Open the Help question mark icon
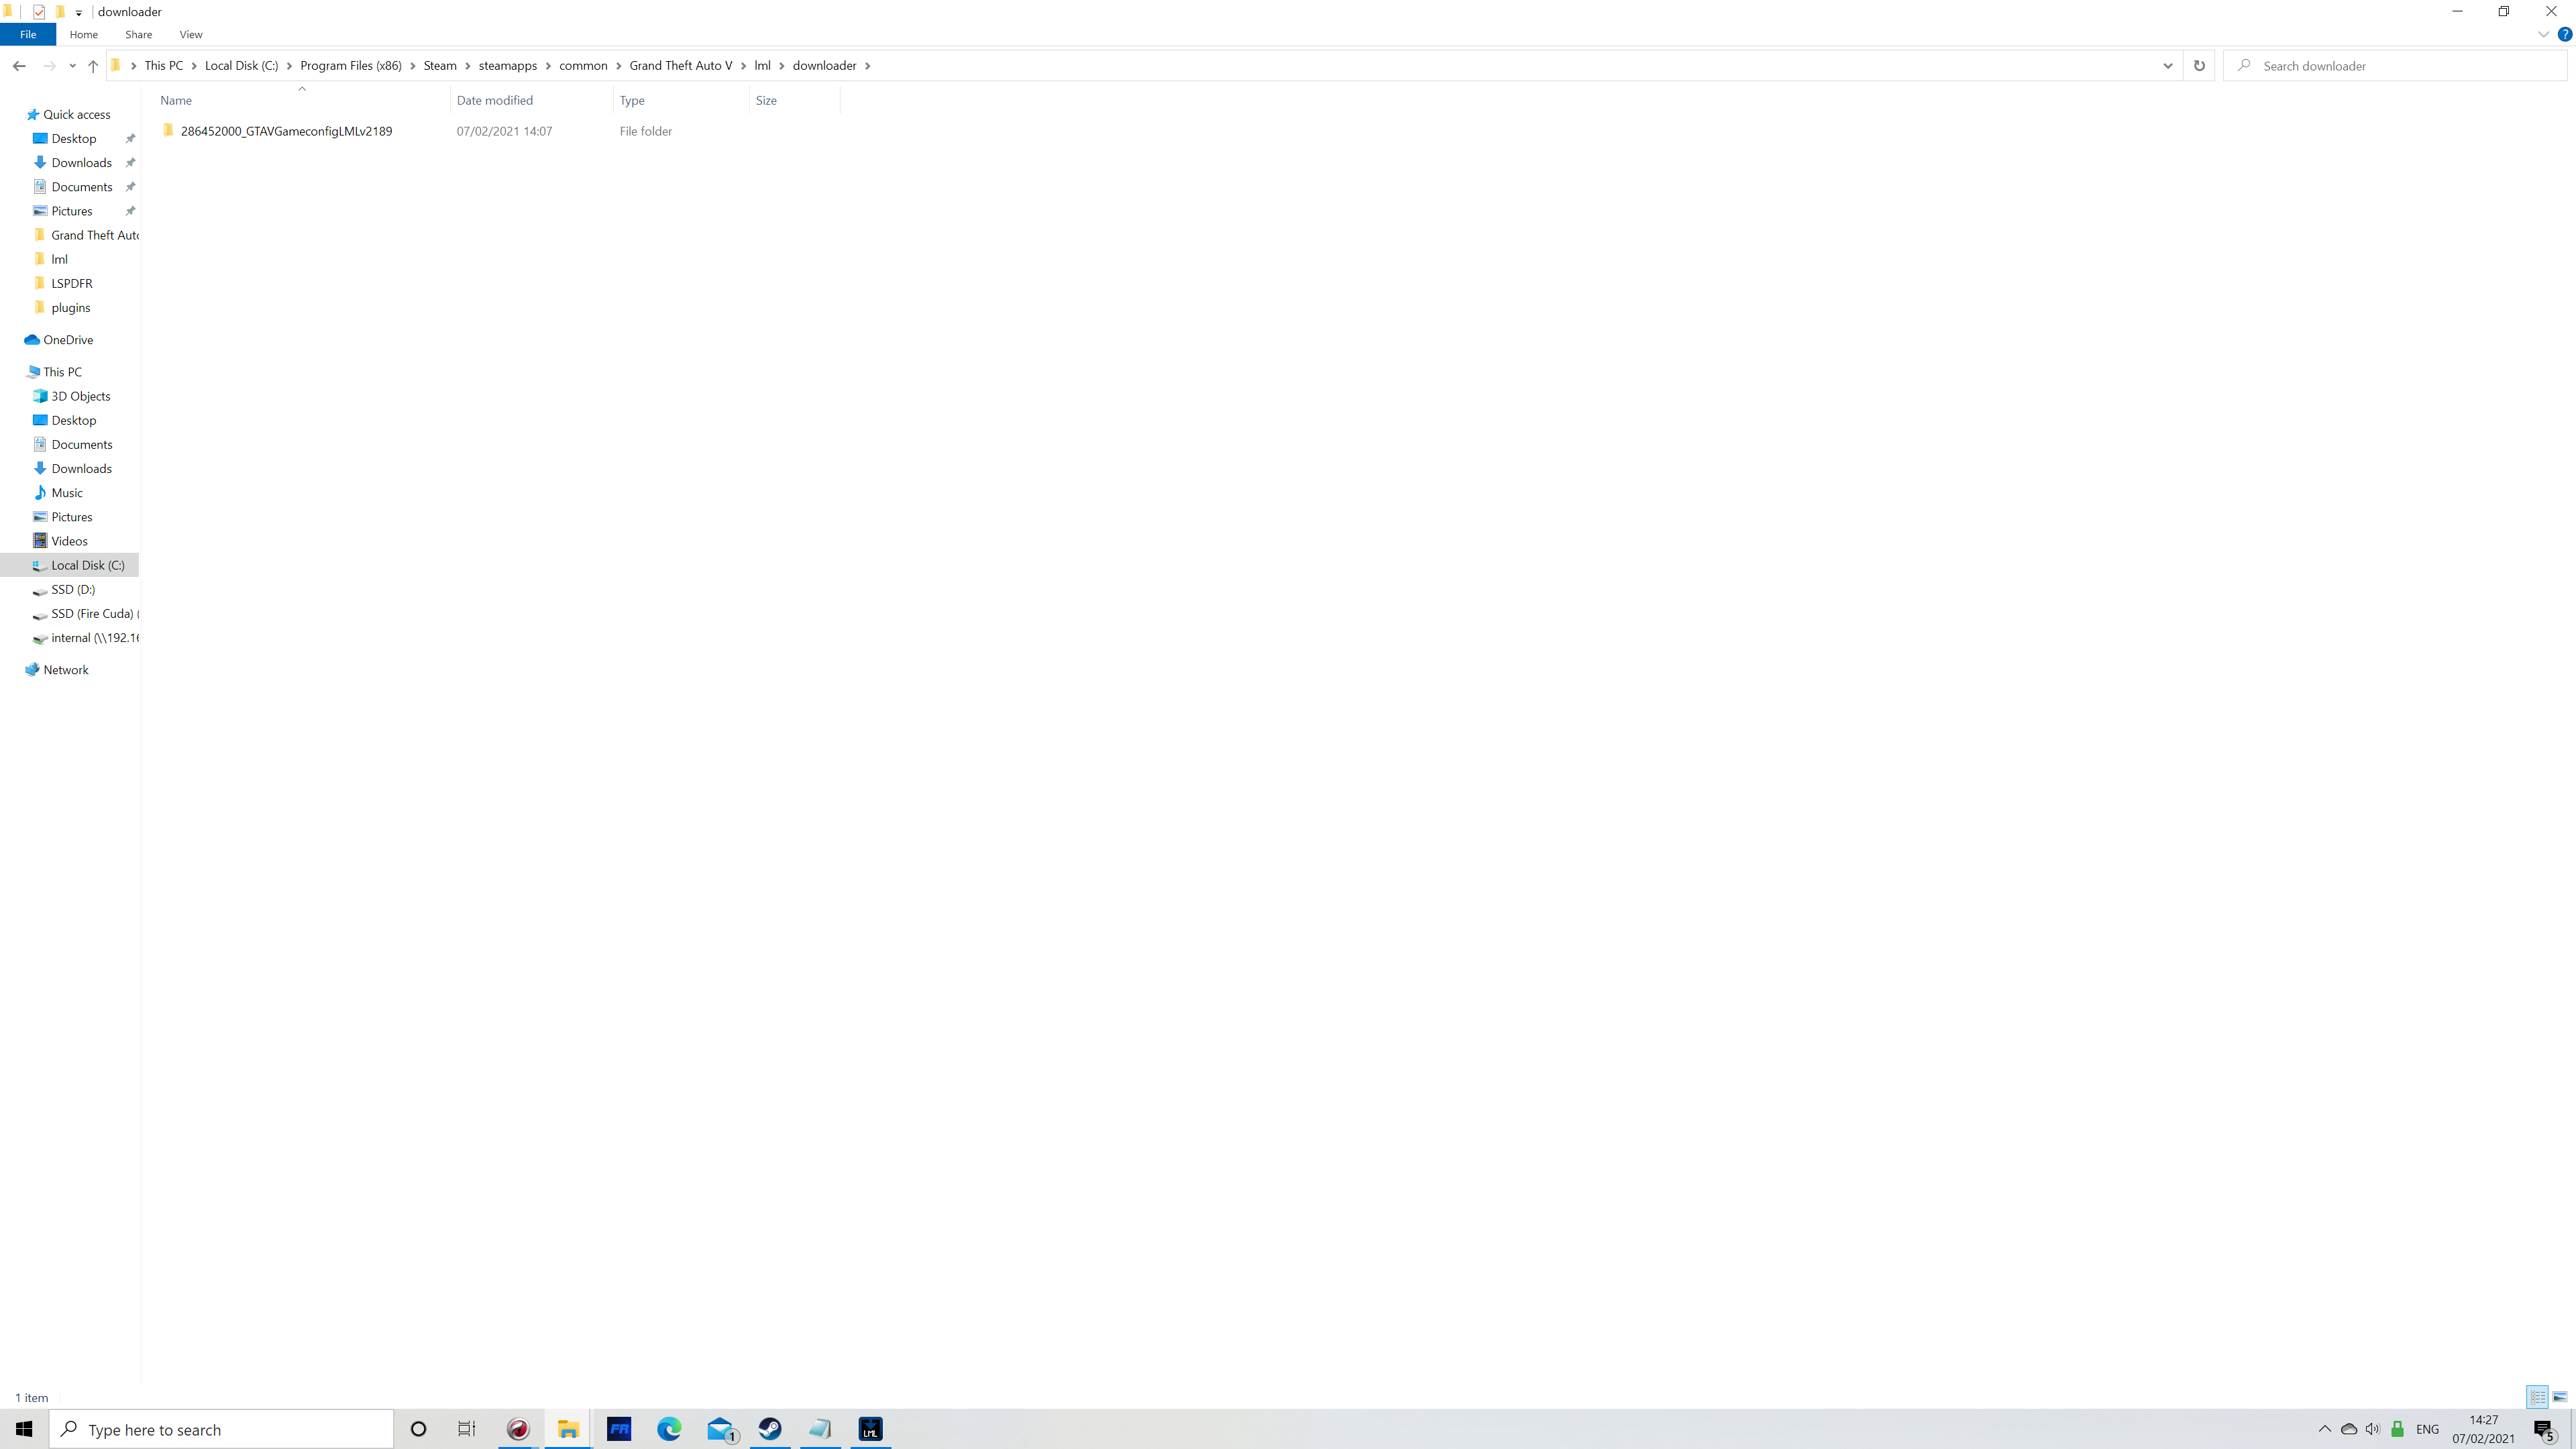This screenshot has height=1449, width=2576. click(x=2564, y=34)
